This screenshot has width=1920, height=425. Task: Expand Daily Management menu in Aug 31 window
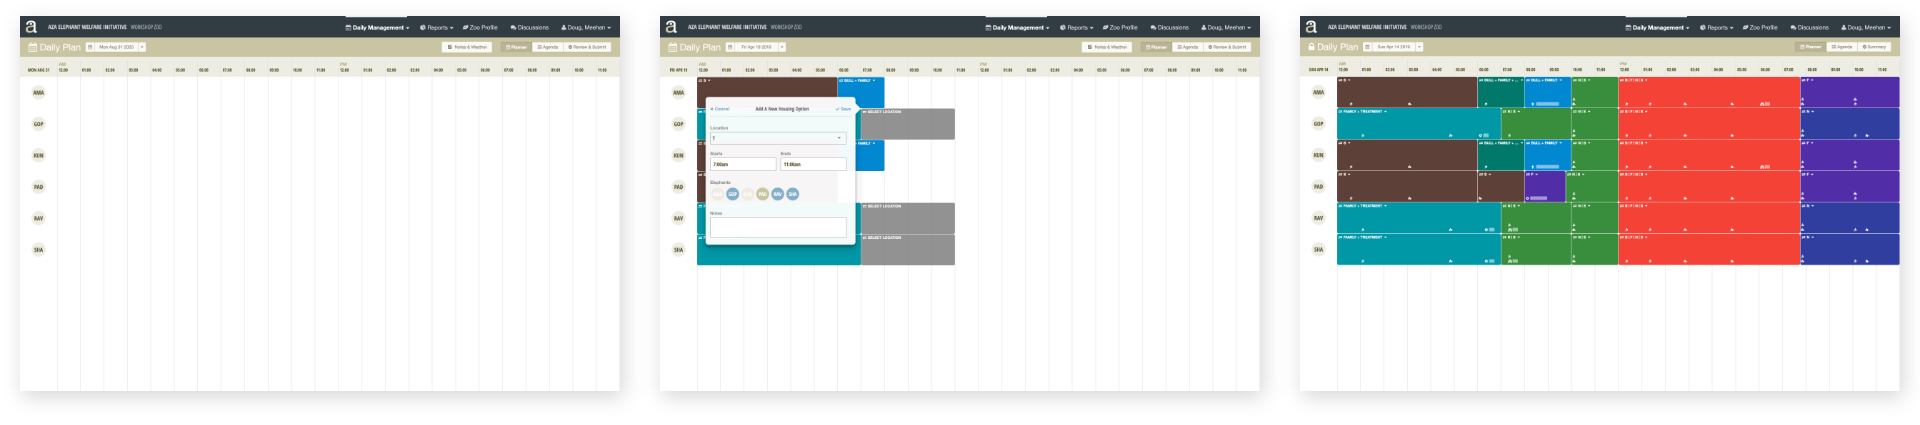click(x=378, y=28)
